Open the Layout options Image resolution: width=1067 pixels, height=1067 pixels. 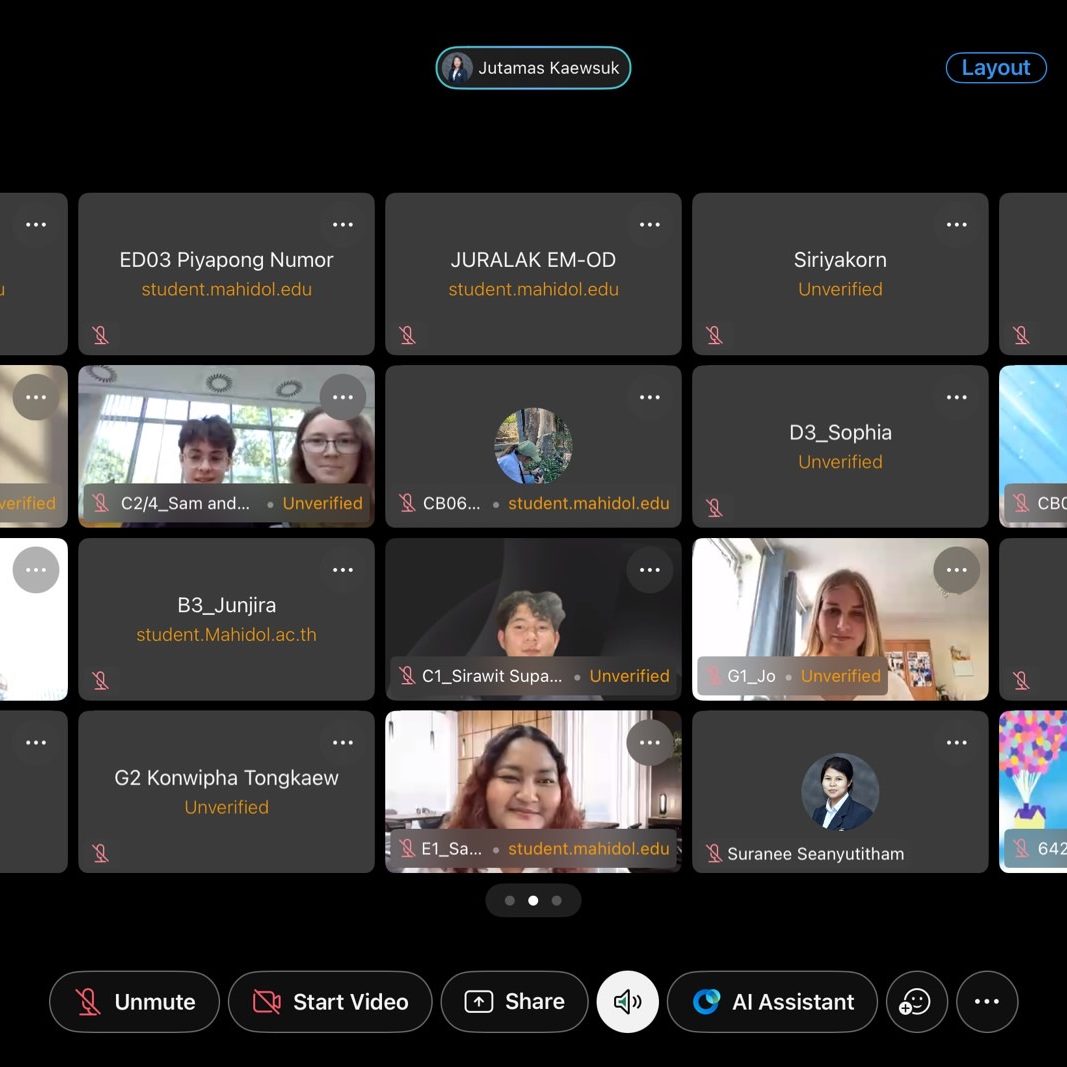point(995,68)
